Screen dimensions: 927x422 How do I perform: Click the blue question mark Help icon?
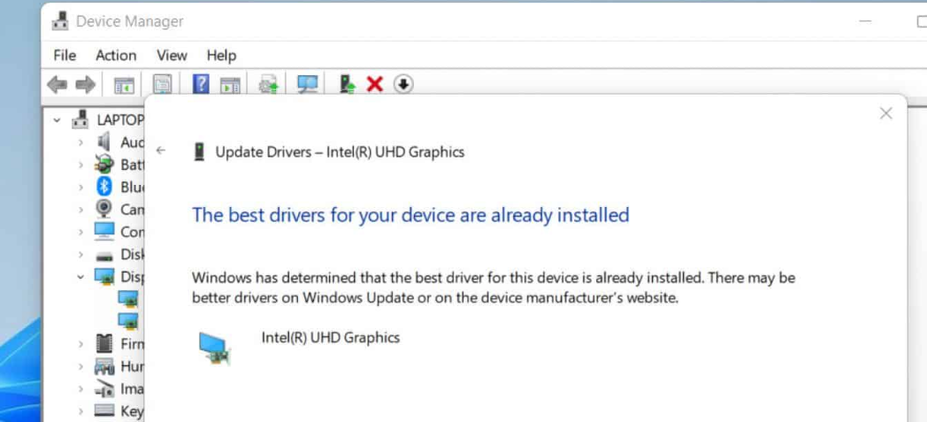(x=201, y=85)
